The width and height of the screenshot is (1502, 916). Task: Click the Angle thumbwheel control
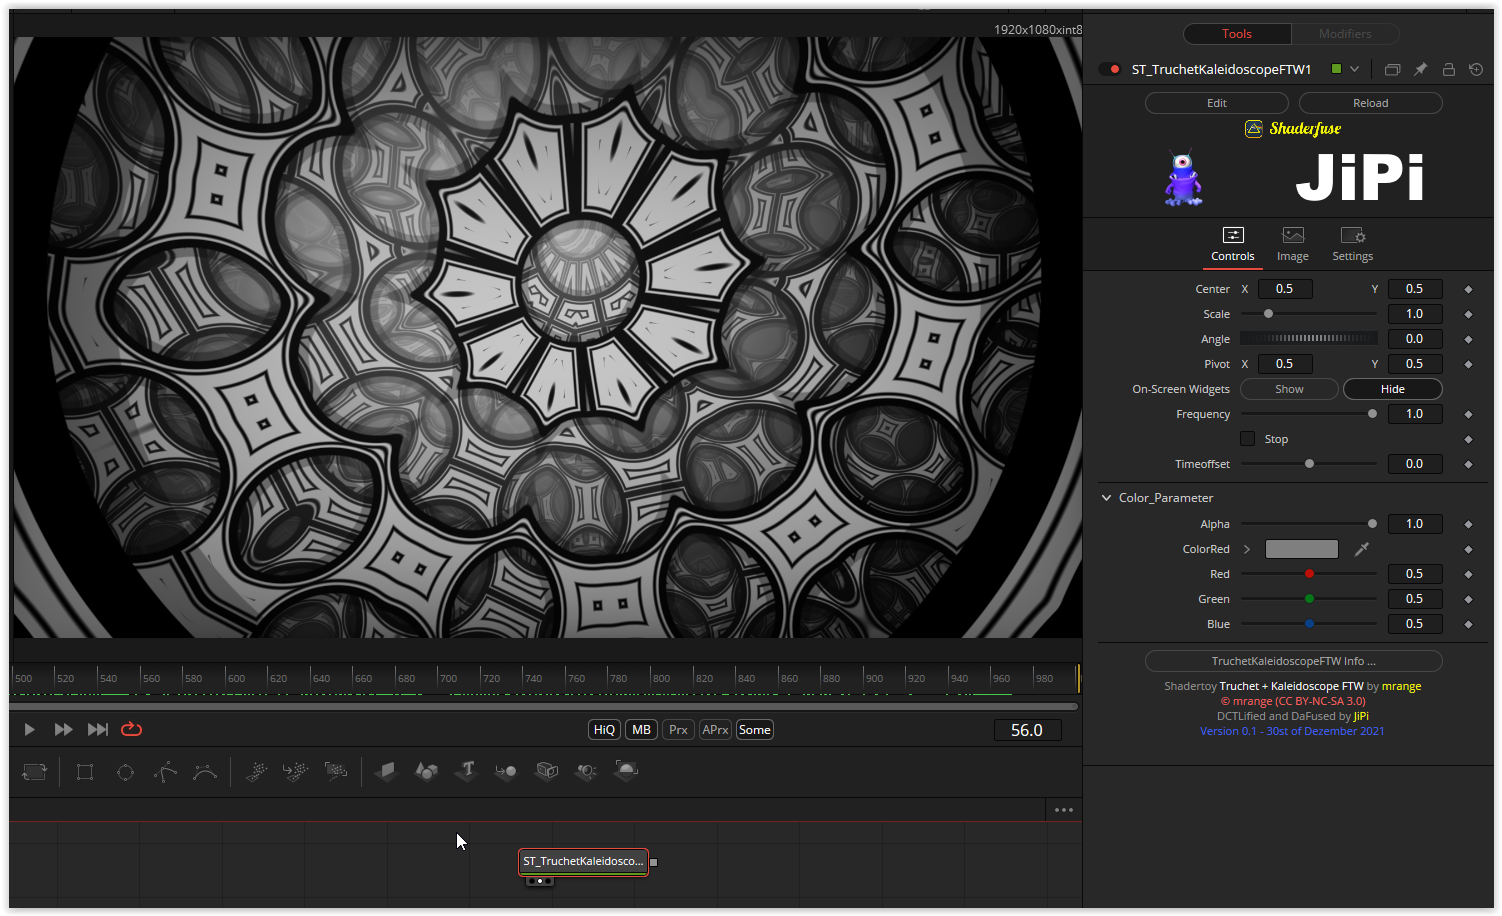[x=1309, y=339]
